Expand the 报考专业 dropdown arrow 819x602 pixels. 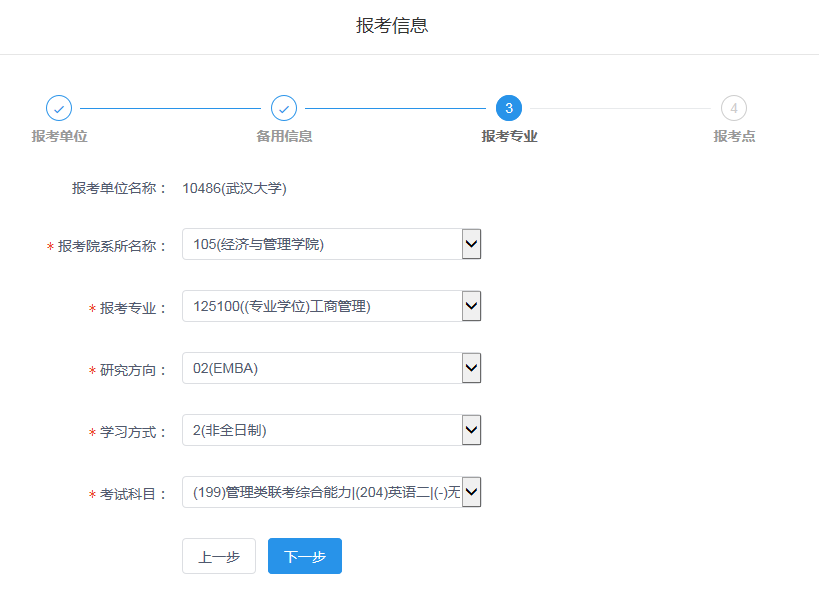[x=471, y=306]
